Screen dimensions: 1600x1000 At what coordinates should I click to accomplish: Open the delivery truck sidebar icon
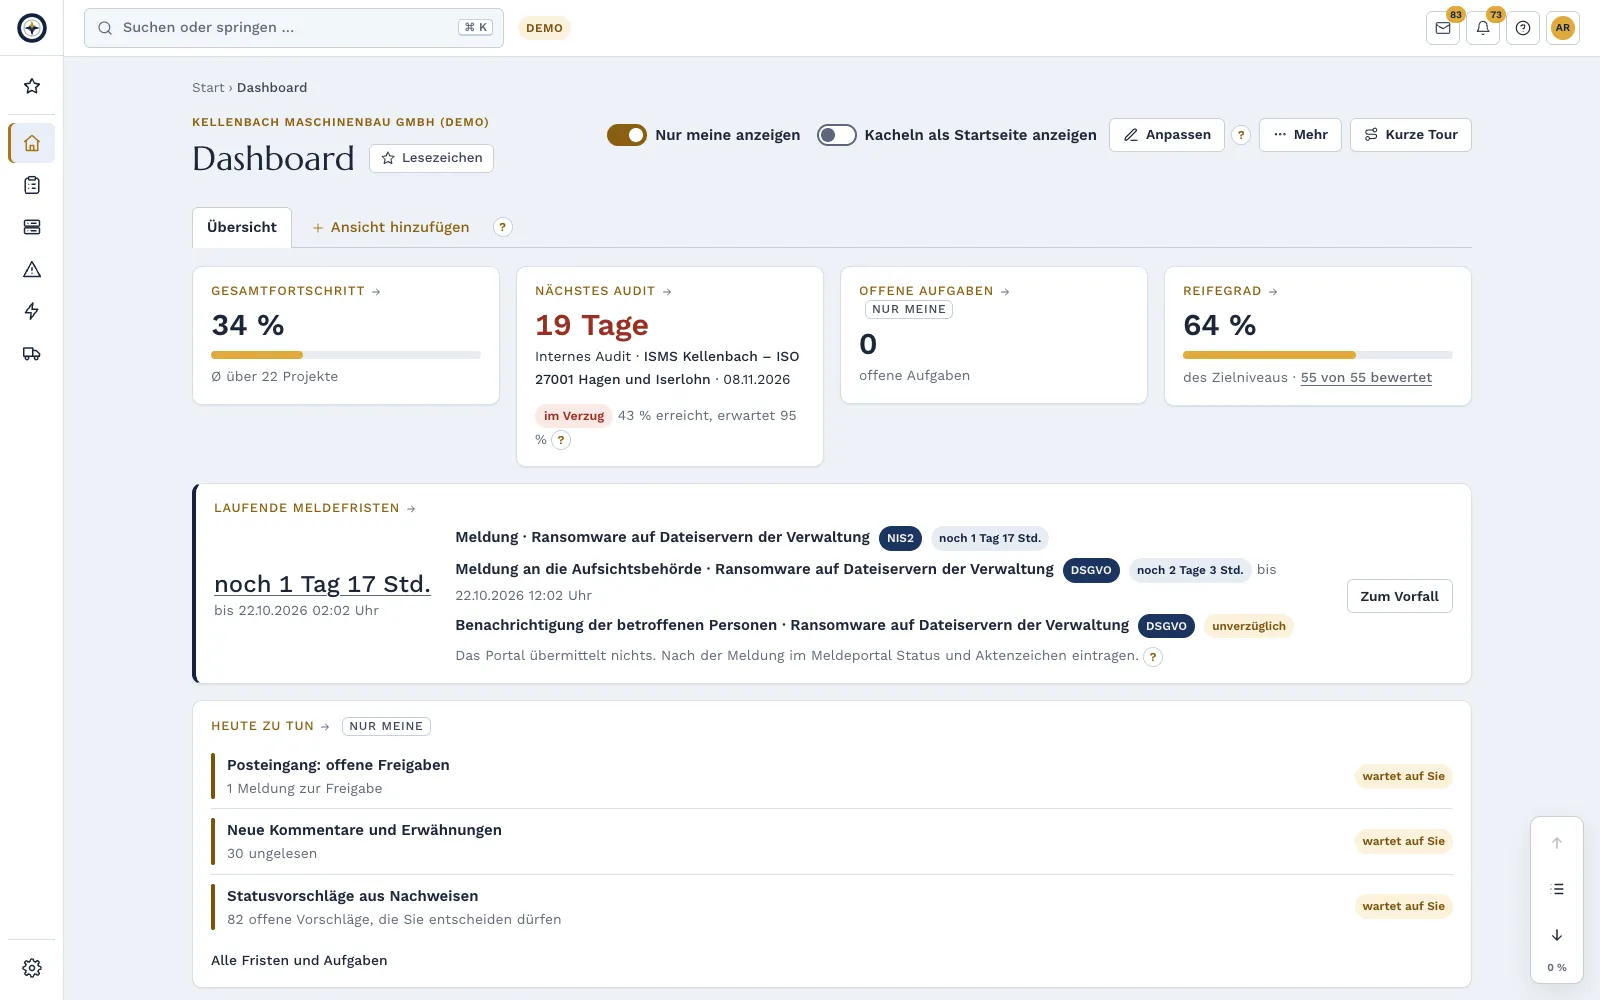coord(32,353)
